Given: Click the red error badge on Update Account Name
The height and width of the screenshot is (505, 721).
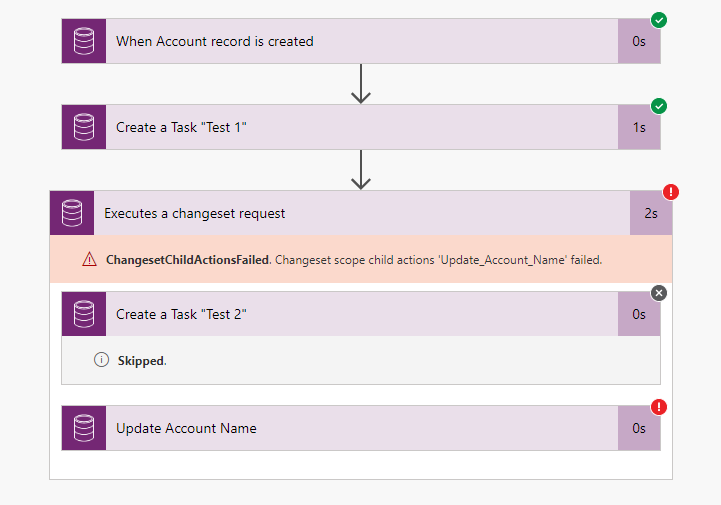Looking at the screenshot, I should pos(659,407).
